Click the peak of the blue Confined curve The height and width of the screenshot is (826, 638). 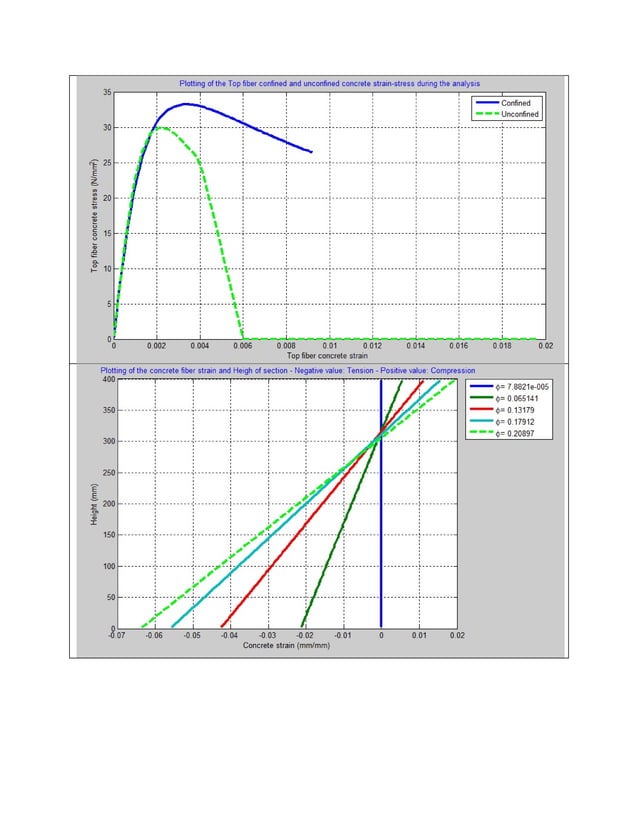click(185, 104)
